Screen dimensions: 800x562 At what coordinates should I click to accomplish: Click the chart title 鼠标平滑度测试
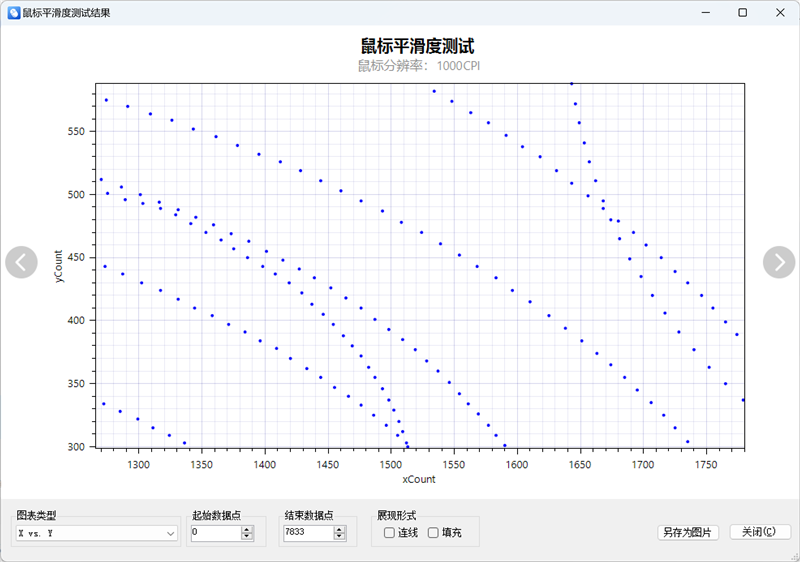(417, 46)
